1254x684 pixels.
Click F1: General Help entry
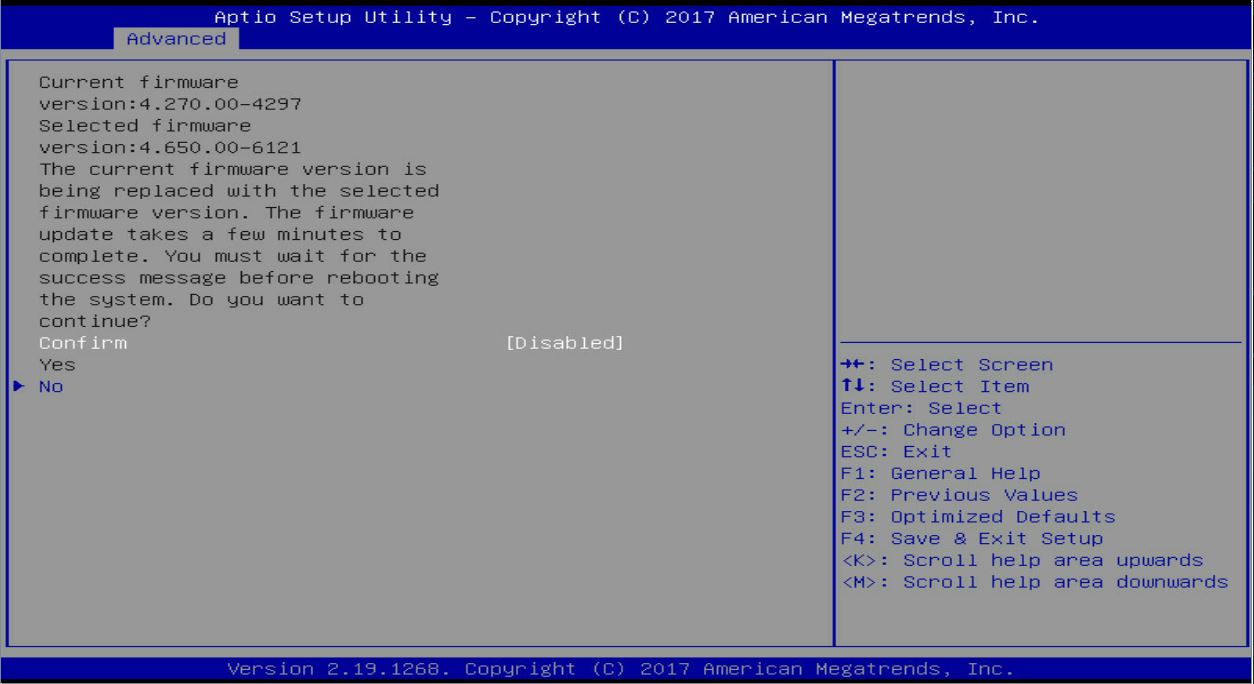point(940,474)
